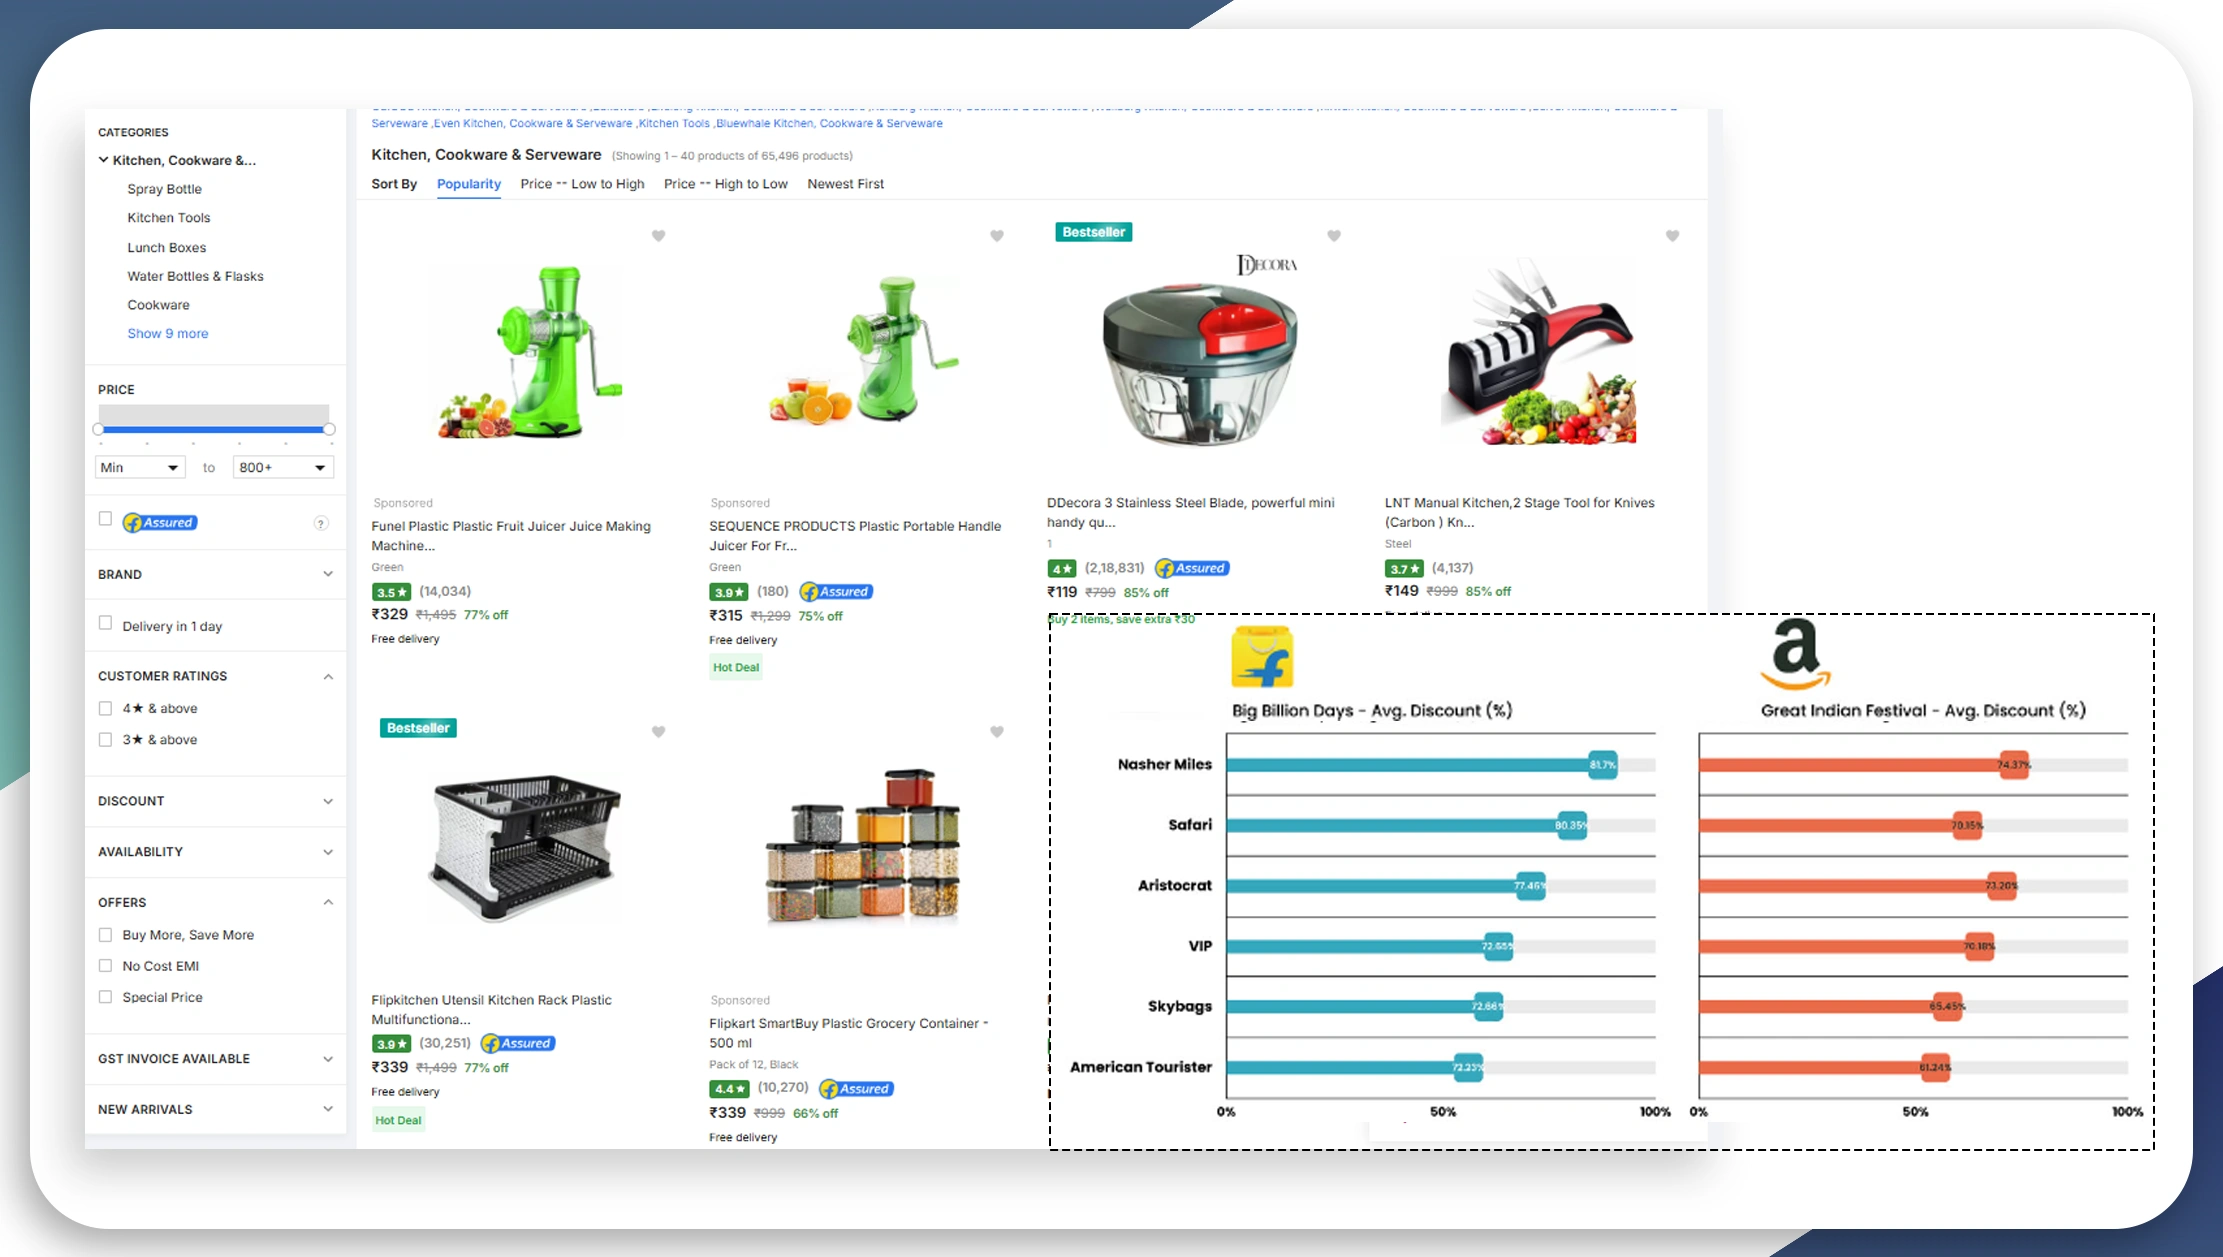Click price slider left handle
Screen dimensions: 2223x1257
point(98,429)
